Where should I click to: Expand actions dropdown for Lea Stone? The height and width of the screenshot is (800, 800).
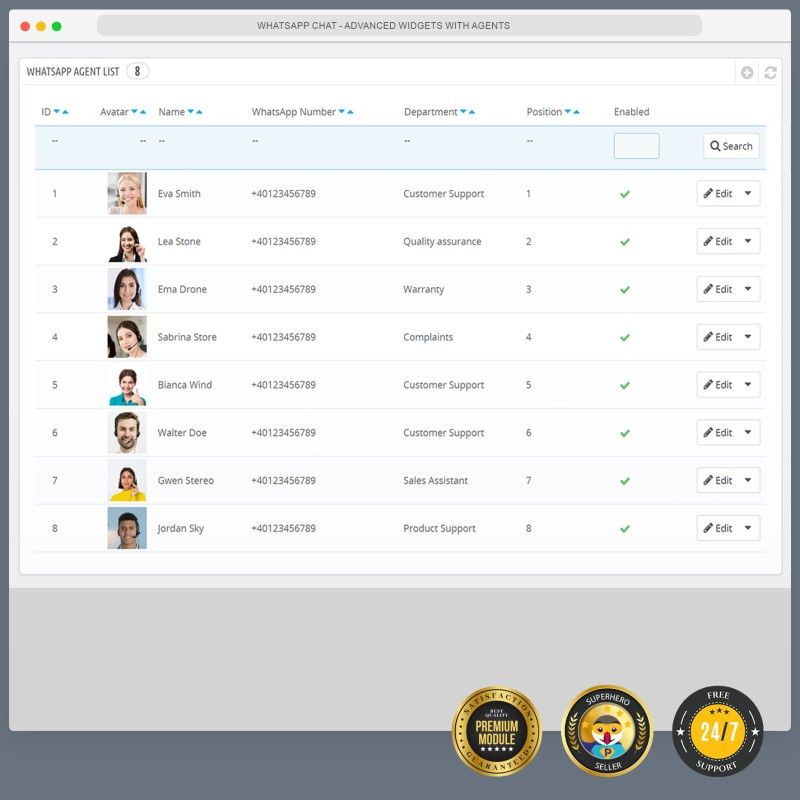tap(748, 241)
